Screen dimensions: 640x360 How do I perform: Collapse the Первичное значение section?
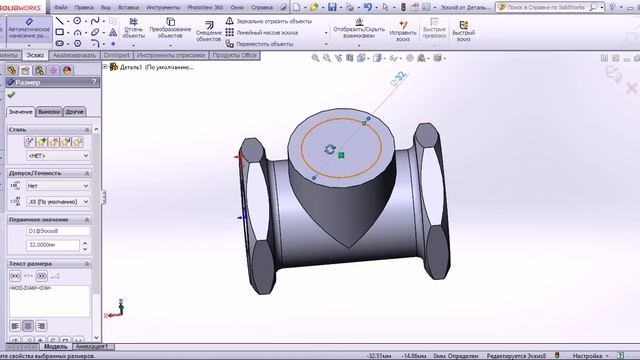(x=87, y=220)
